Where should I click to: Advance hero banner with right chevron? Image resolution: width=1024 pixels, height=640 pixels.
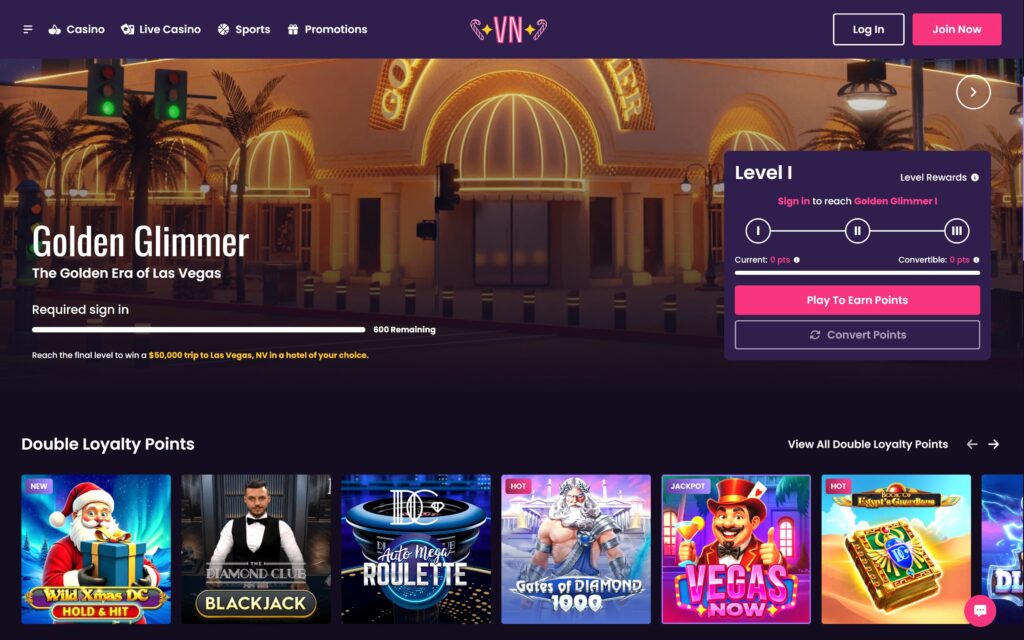[x=973, y=92]
